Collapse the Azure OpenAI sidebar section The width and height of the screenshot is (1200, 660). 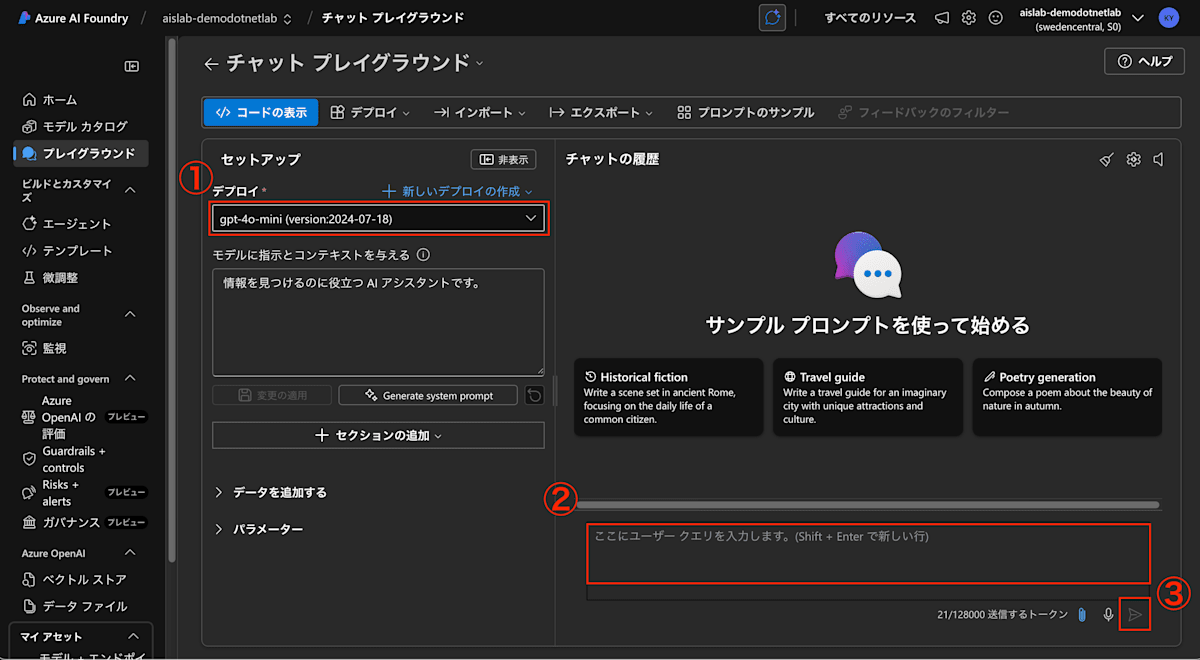pyautogui.click(x=130, y=552)
